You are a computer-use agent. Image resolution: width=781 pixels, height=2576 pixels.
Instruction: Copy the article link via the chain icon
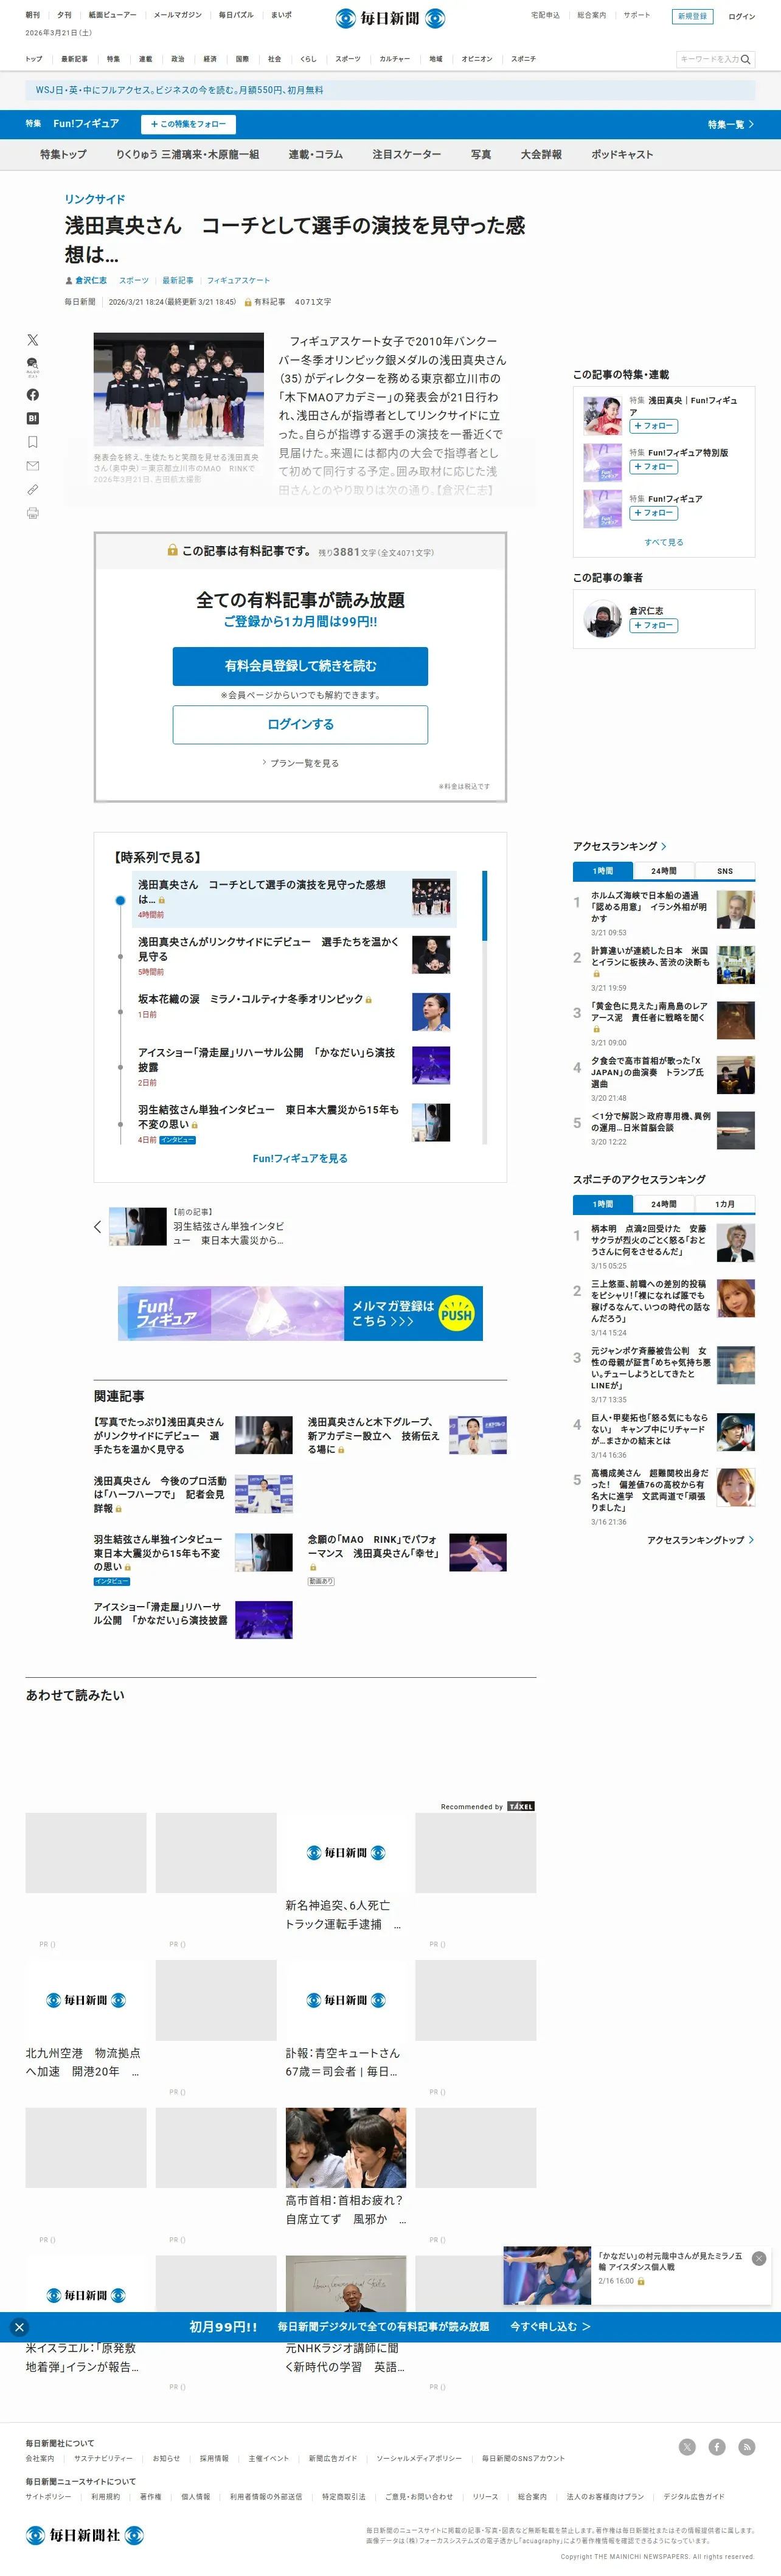(x=33, y=490)
